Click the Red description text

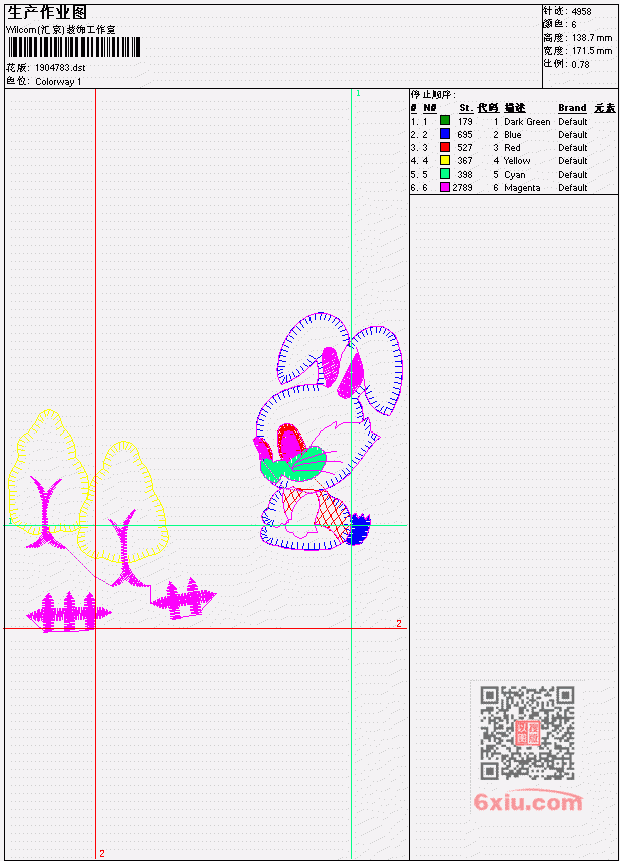click(x=512, y=148)
